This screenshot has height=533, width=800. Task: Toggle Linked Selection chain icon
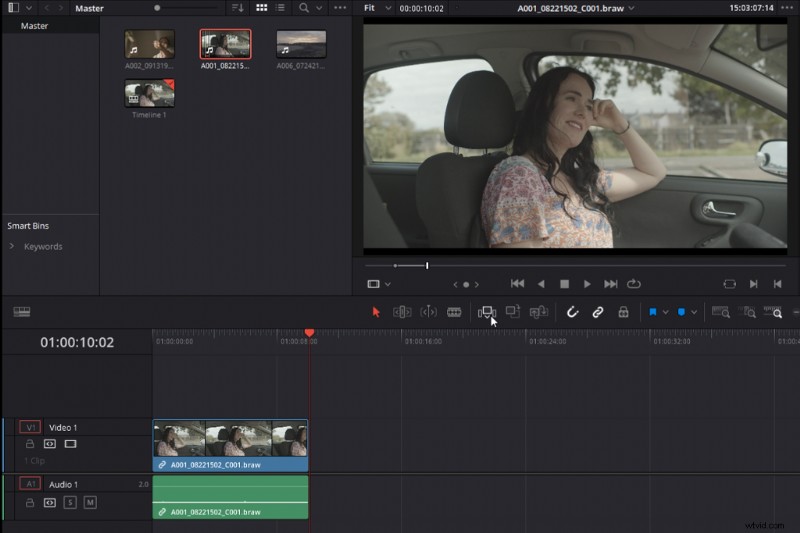[x=597, y=312]
